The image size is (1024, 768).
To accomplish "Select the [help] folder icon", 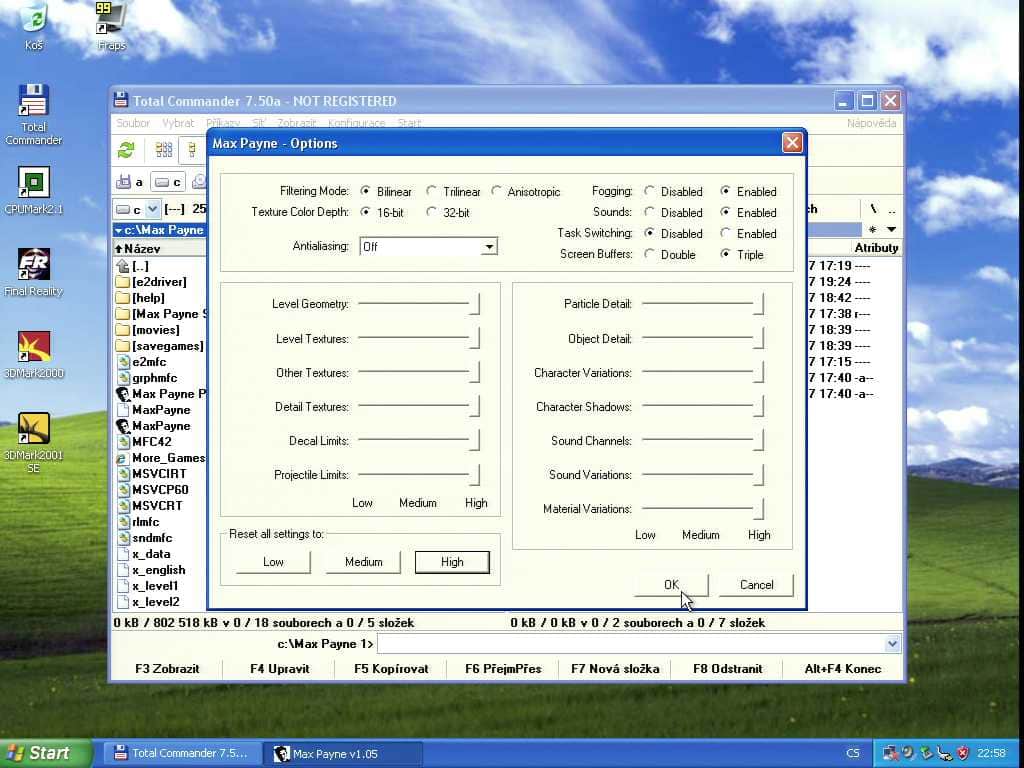I will coord(122,298).
